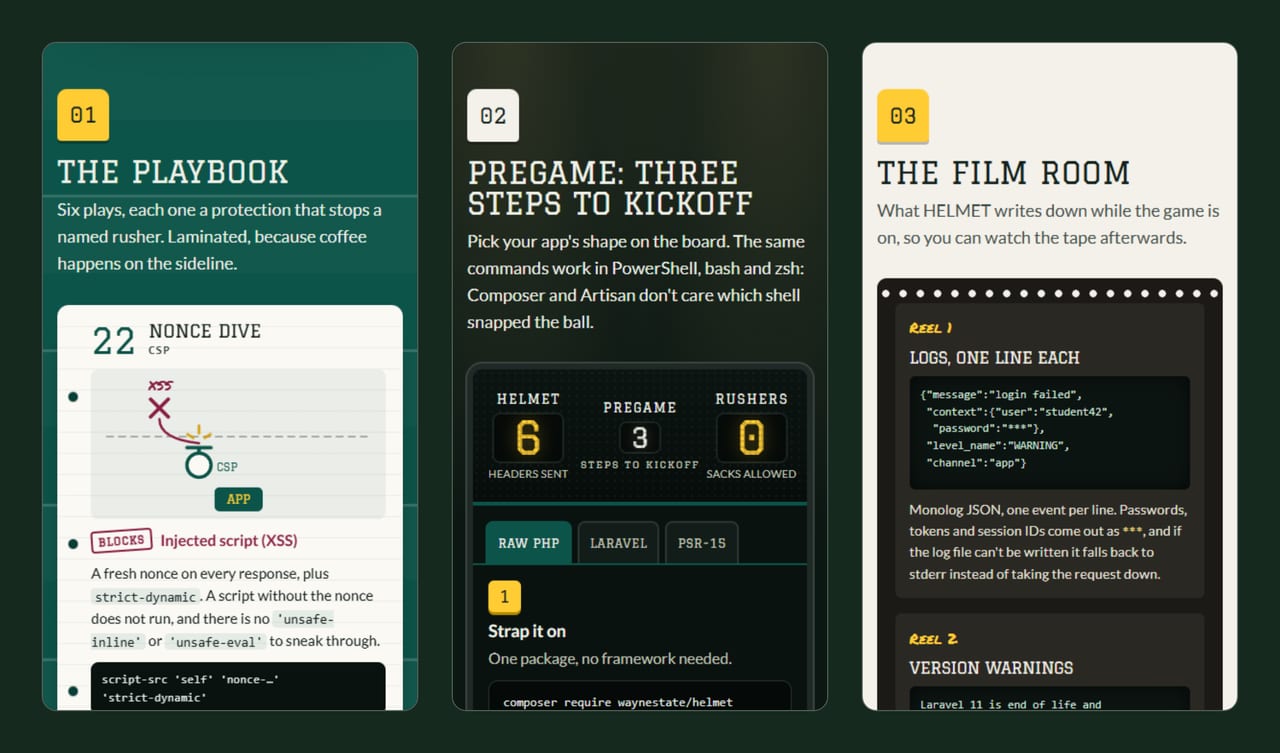
Task: Click the Reel 2 handwritten label
Action: click(933, 639)
